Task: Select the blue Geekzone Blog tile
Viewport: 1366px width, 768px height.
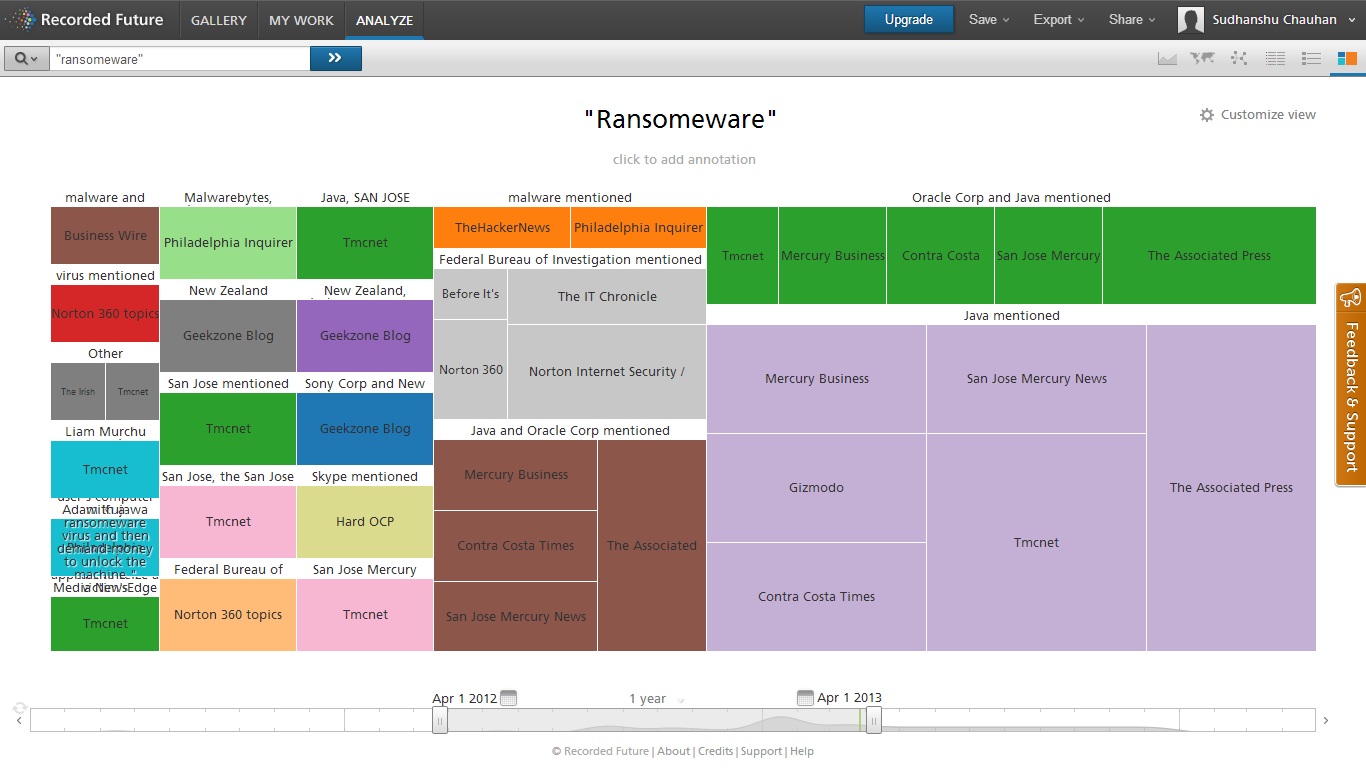Action: [x=365, y=428]
